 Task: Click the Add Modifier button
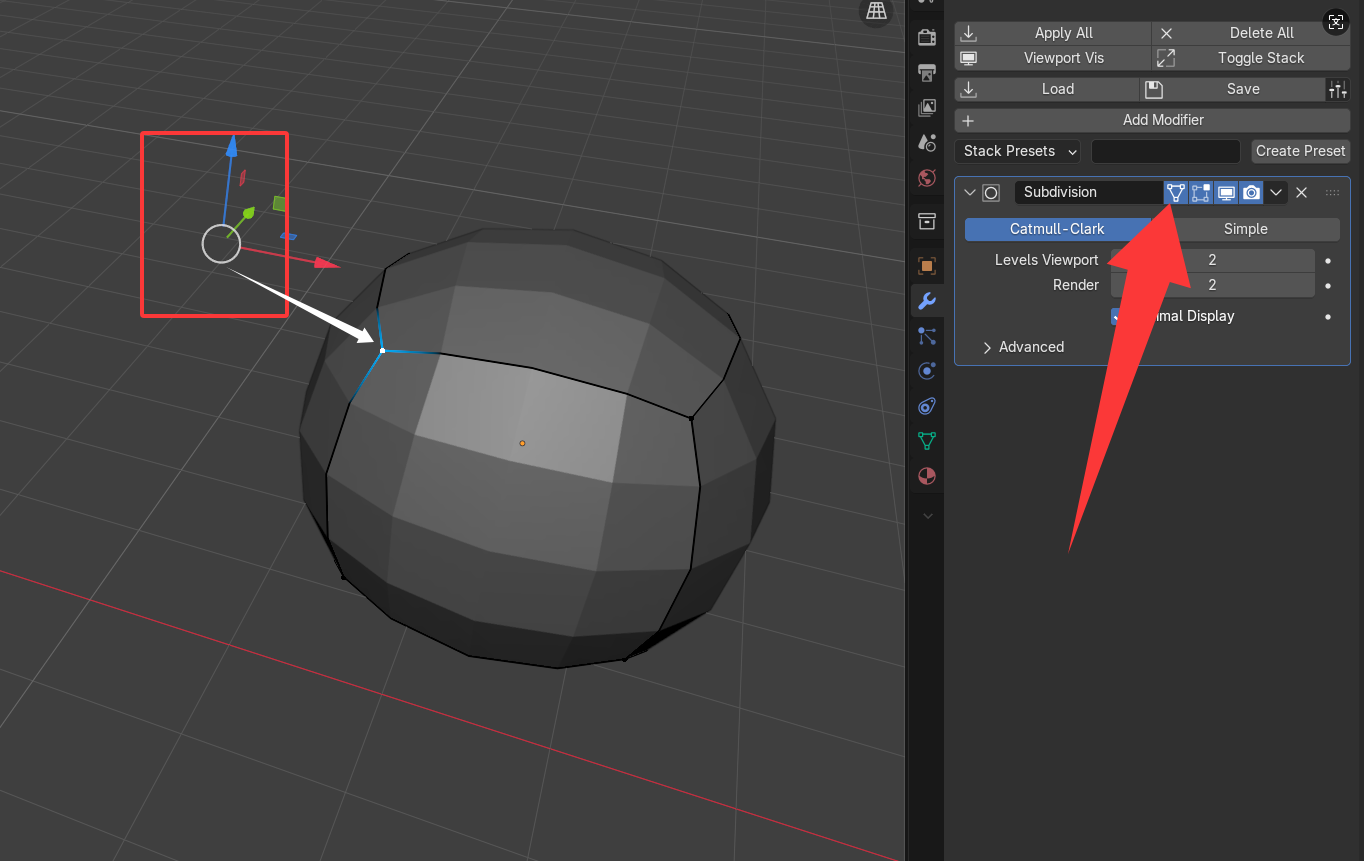[1152, 120]
